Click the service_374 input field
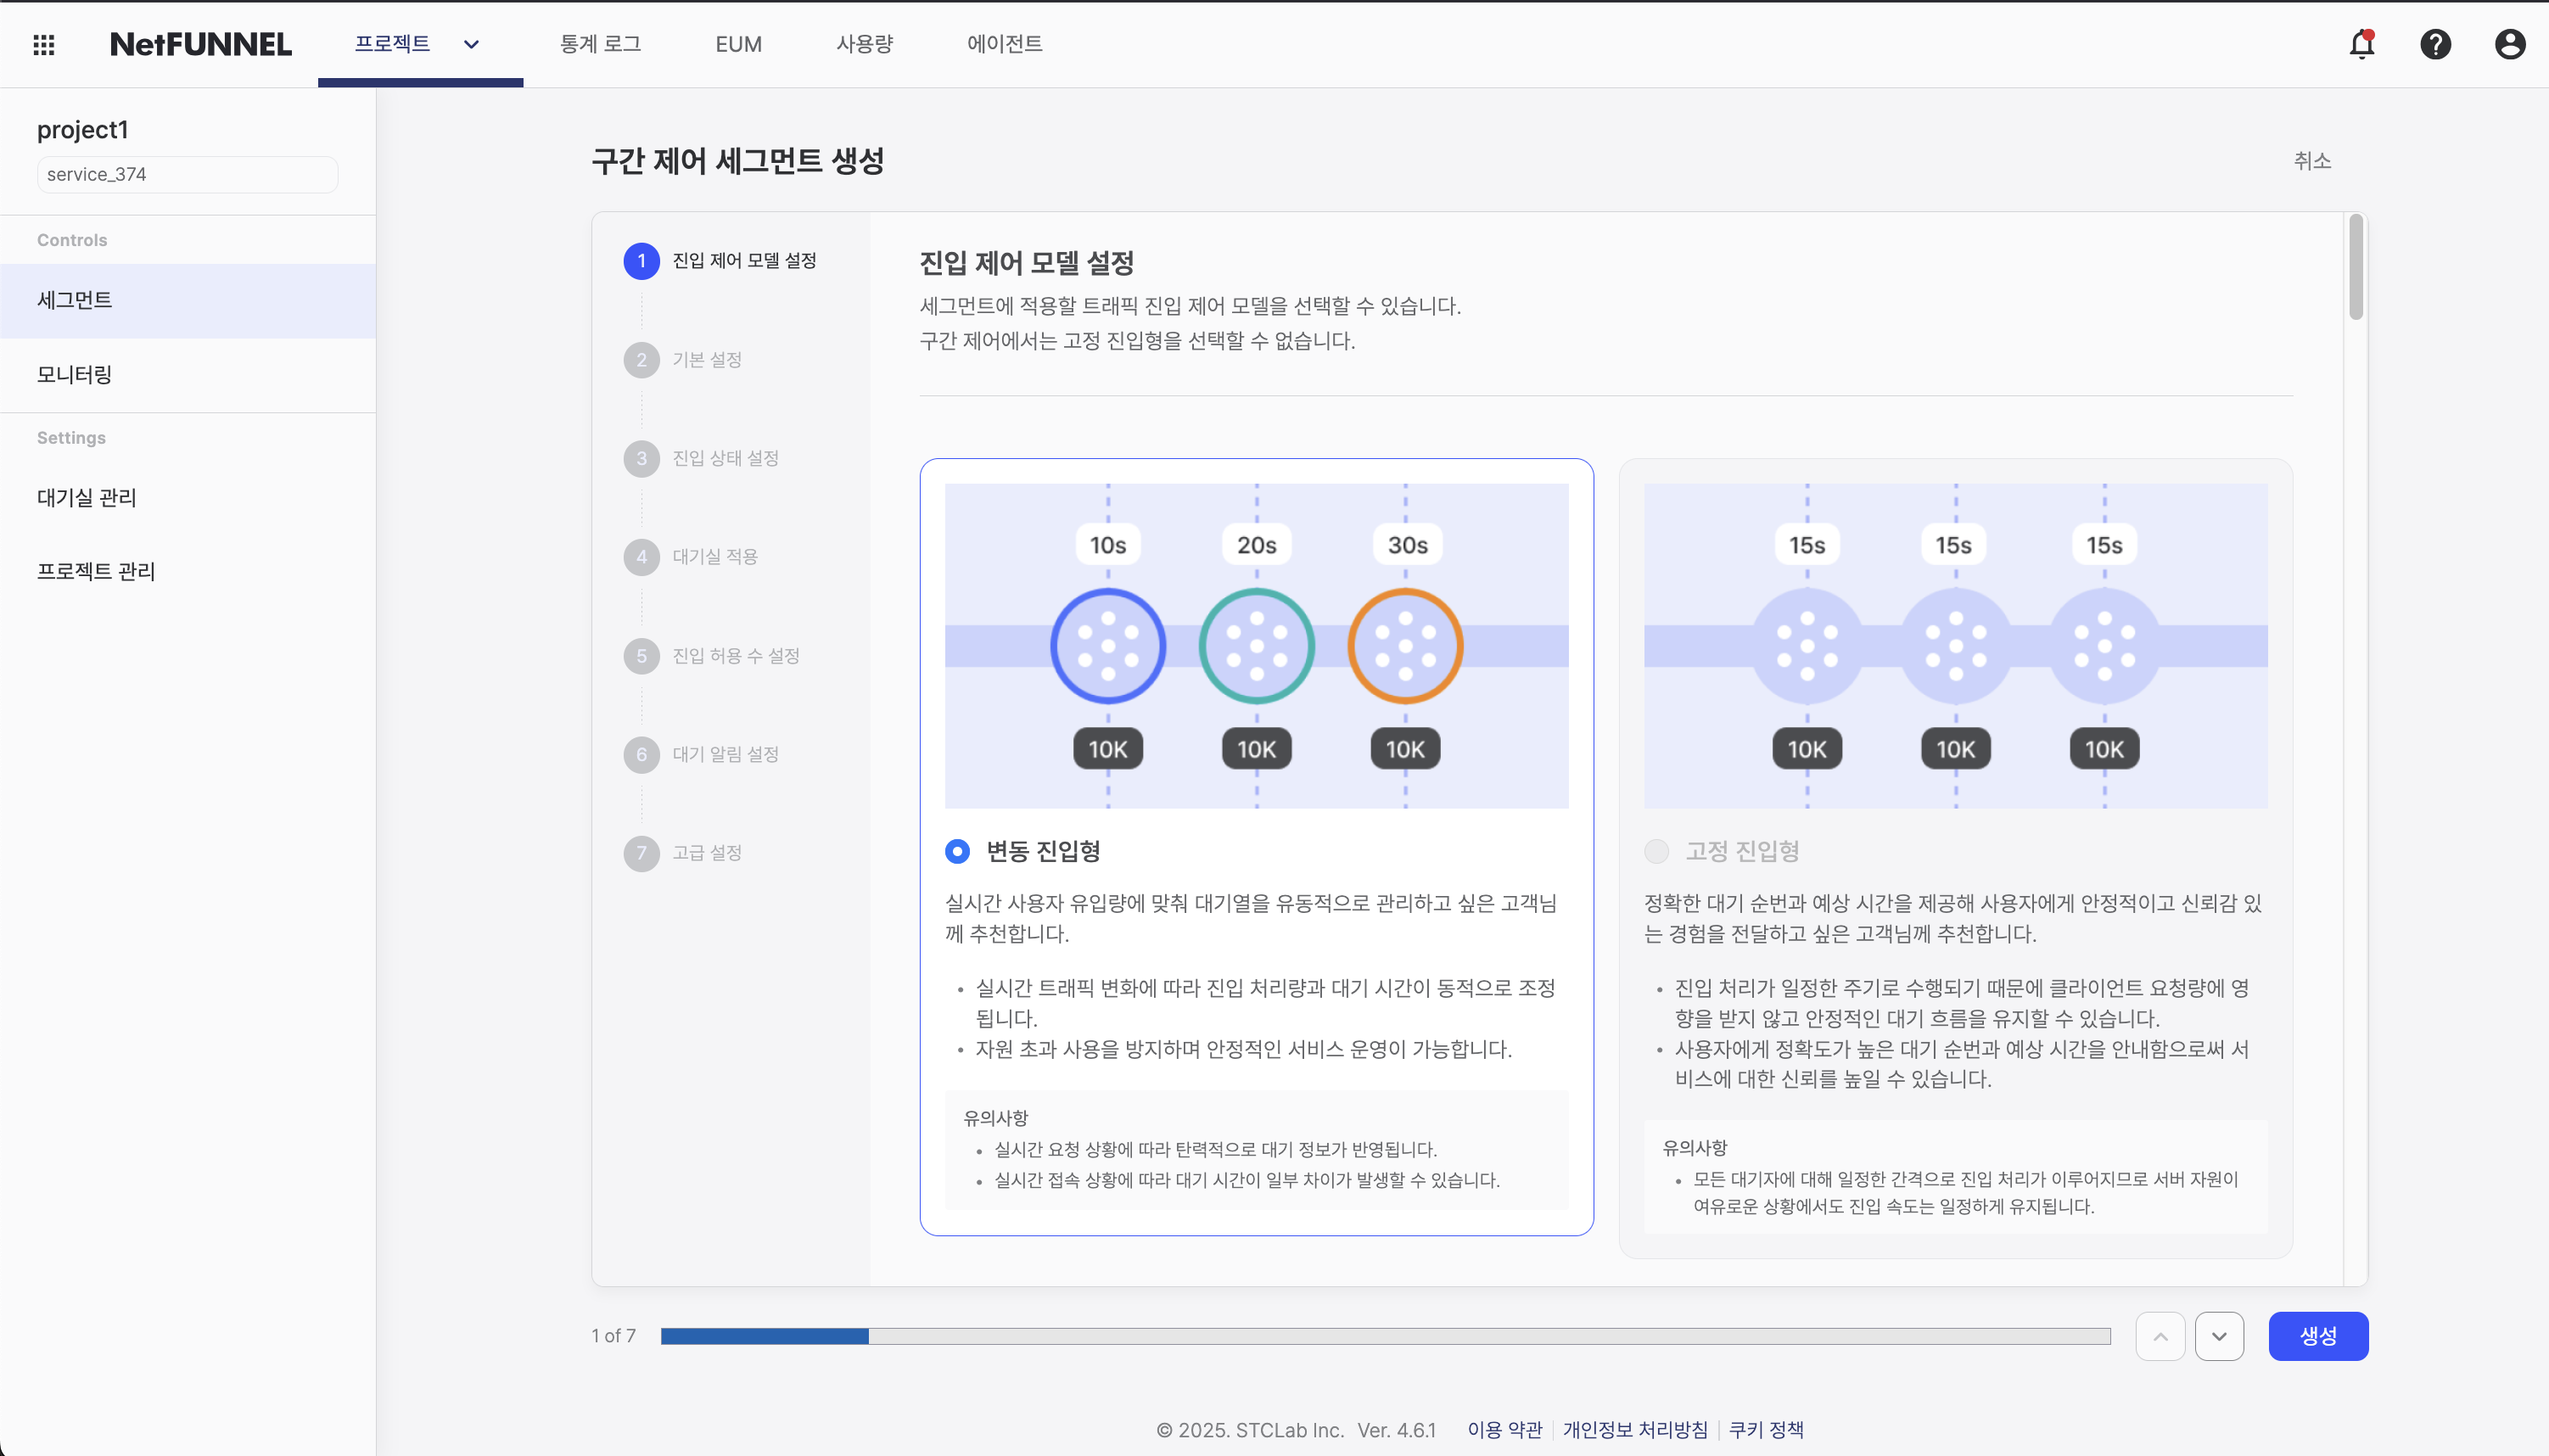 pos(186,174)
